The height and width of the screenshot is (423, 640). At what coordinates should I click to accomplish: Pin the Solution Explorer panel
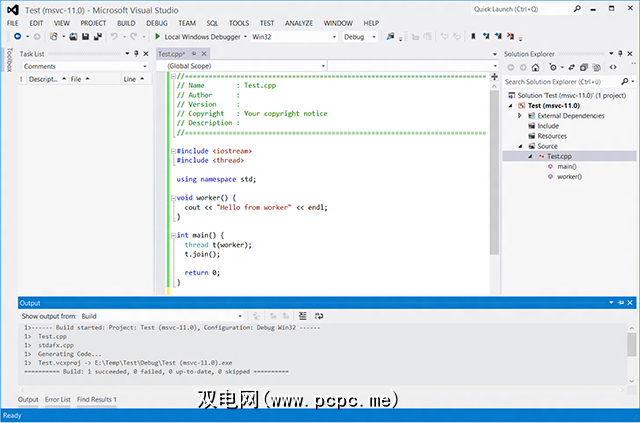coord(620,53)
